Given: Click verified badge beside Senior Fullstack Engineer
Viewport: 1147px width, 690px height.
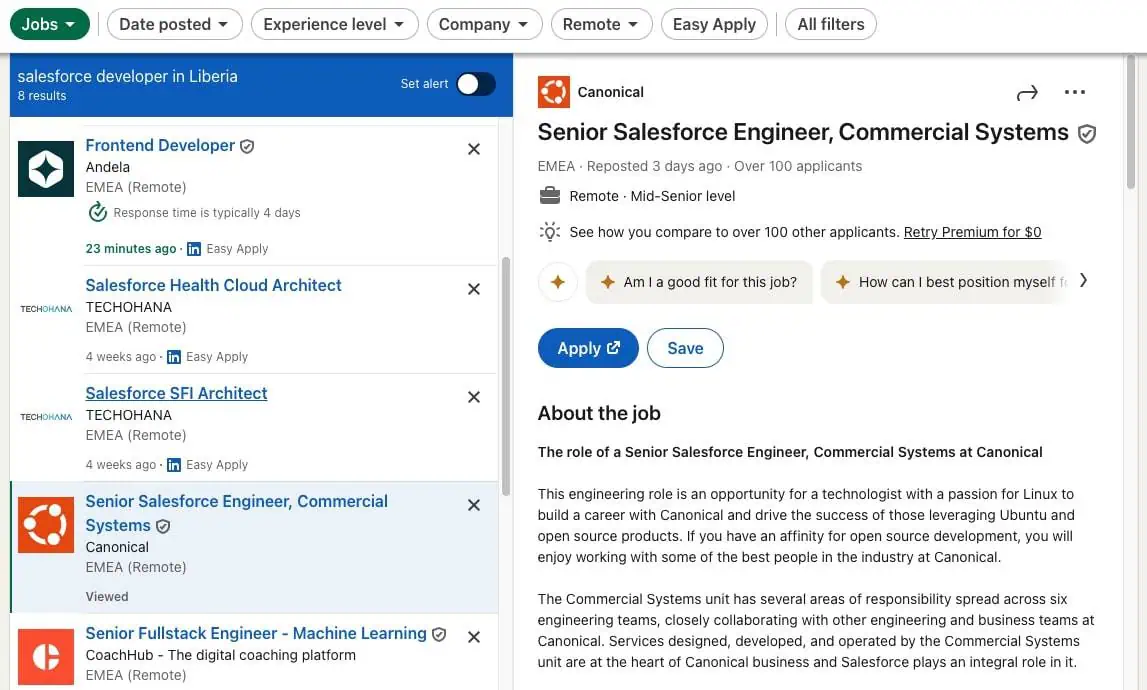Looking at the screenshot, I should coord(439,634).
